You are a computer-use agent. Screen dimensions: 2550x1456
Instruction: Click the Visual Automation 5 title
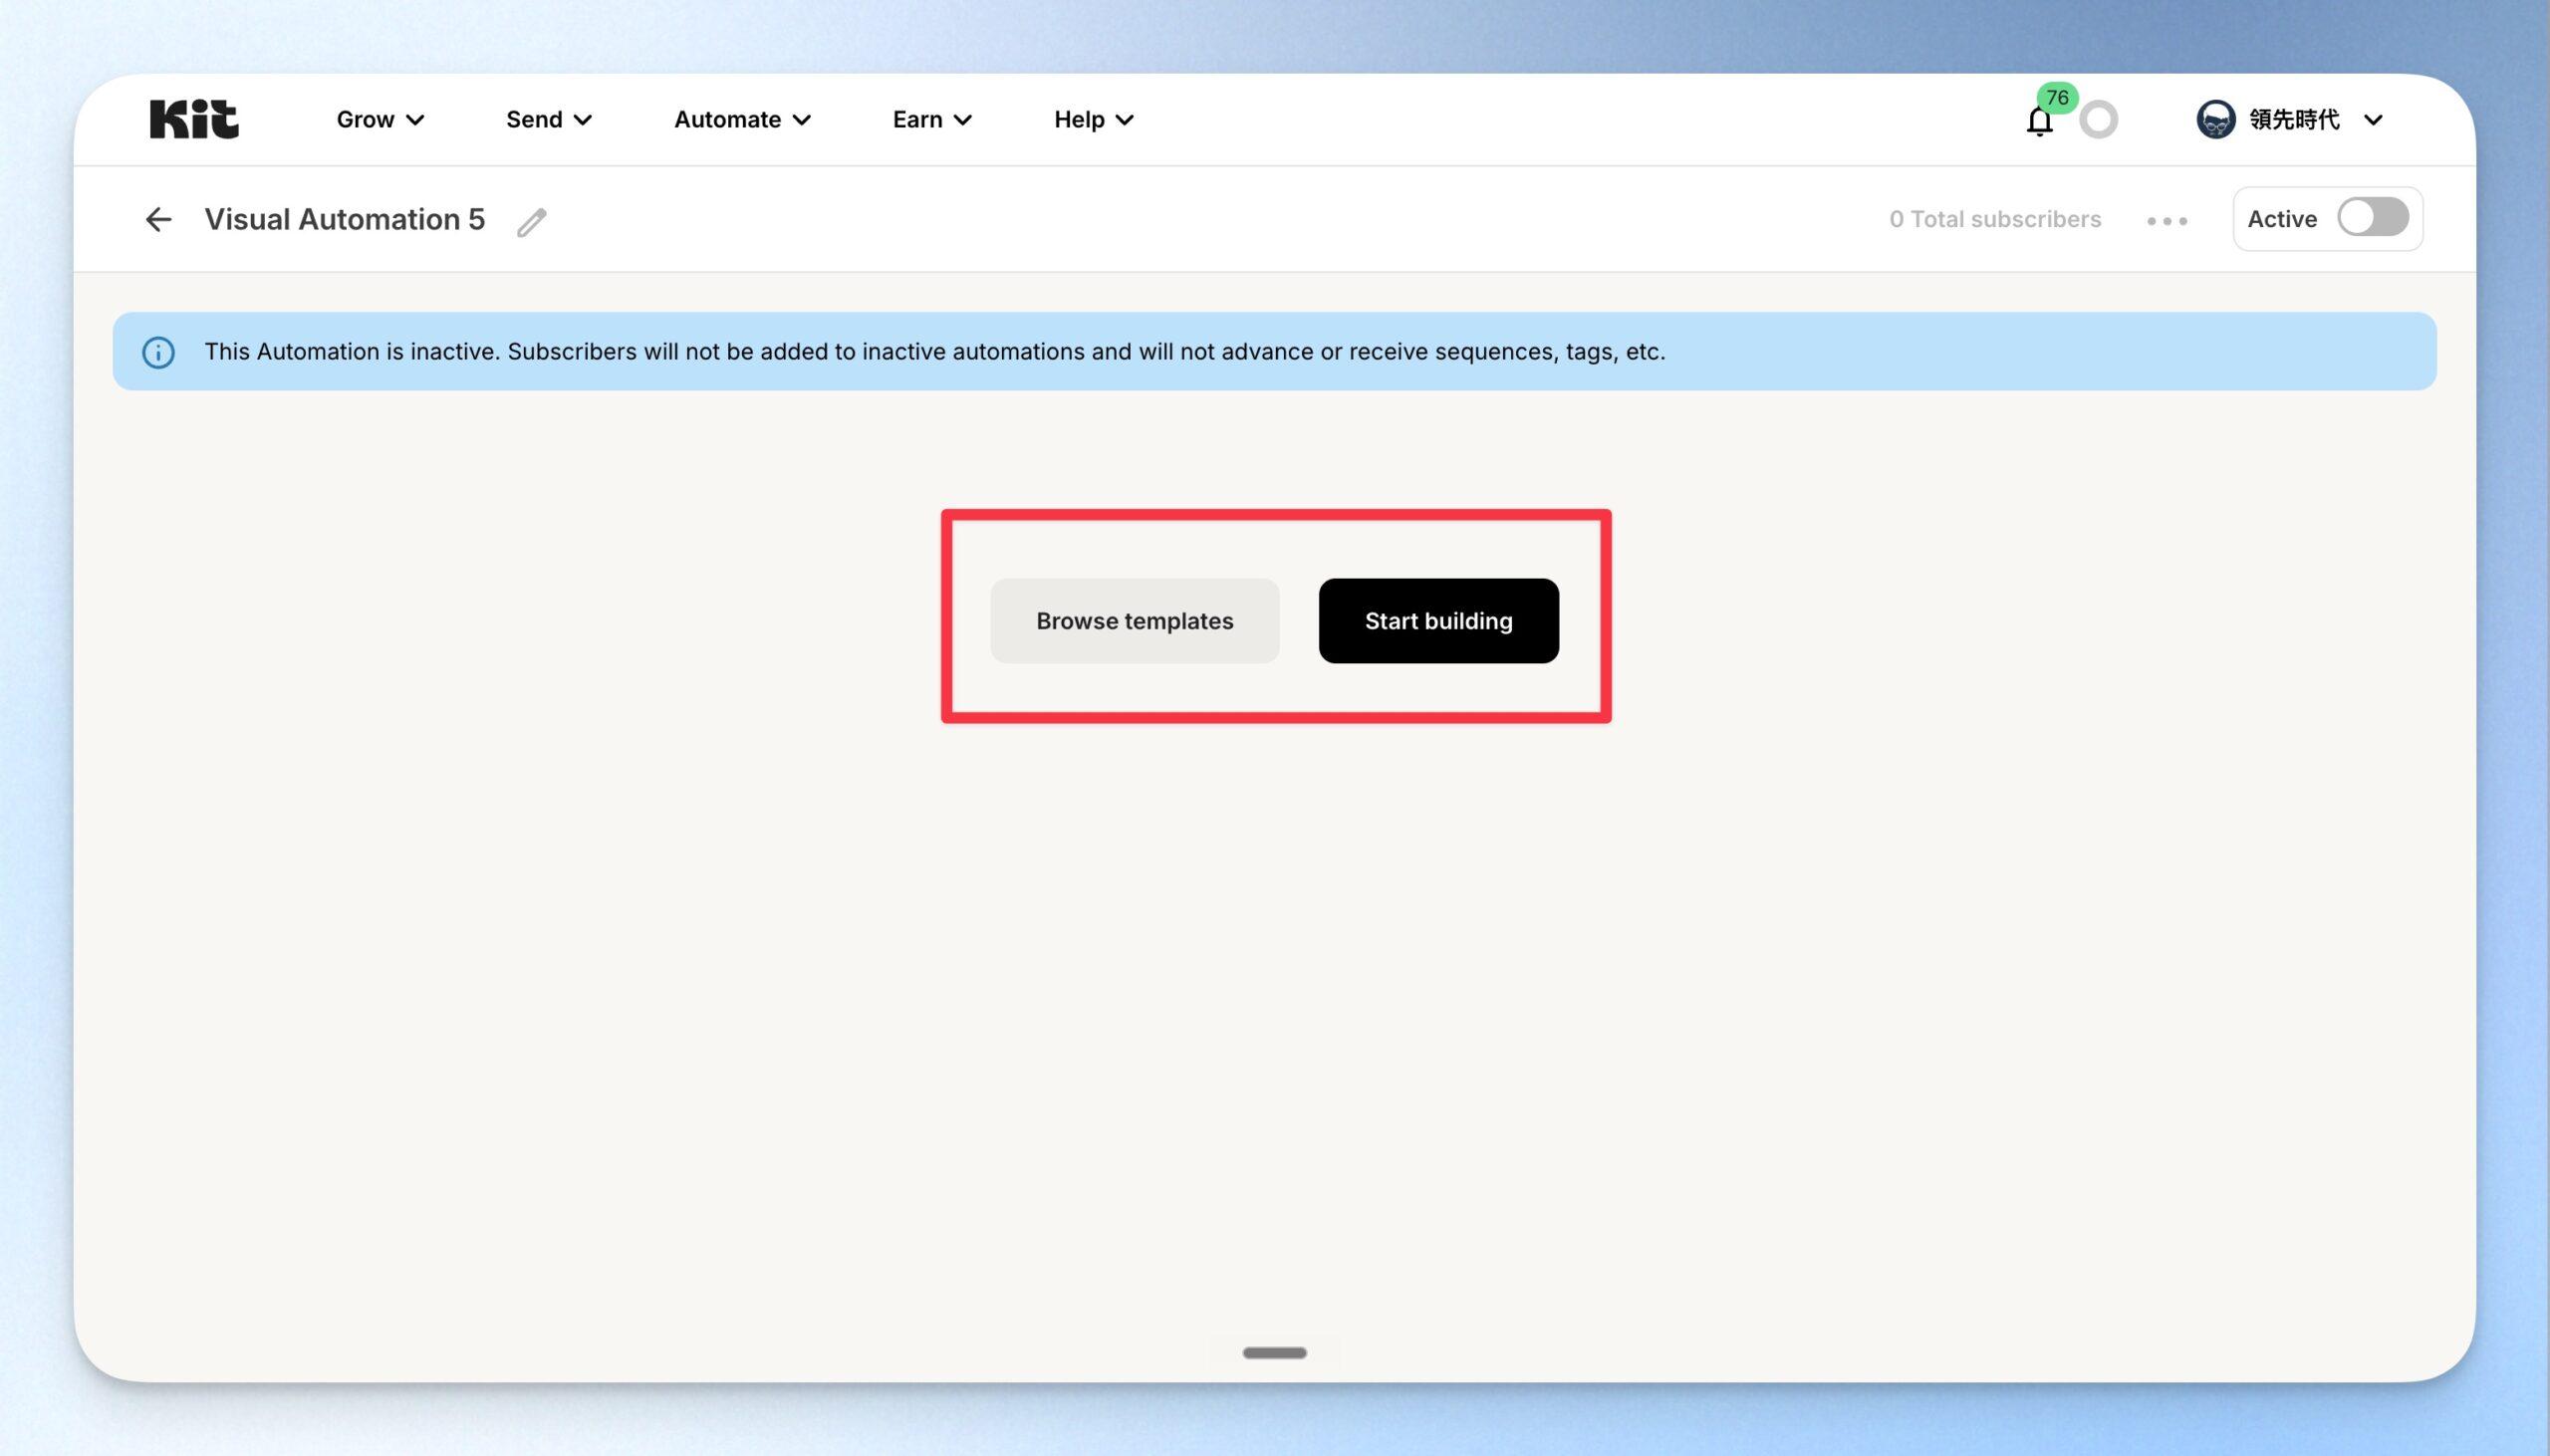[x=344, y=219]
